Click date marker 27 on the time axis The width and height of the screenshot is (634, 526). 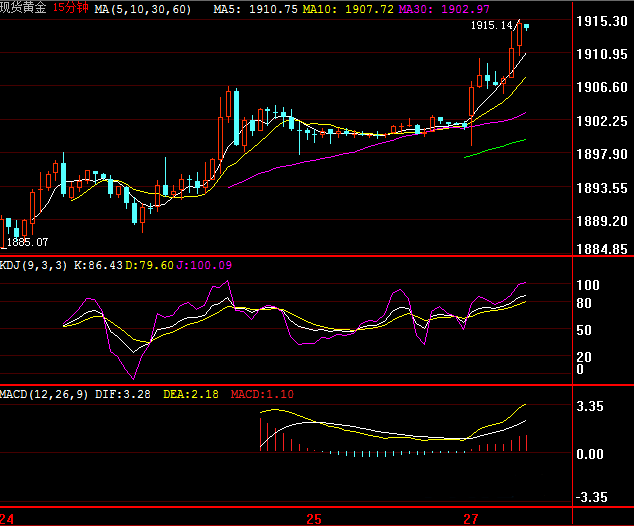(470, 519)
